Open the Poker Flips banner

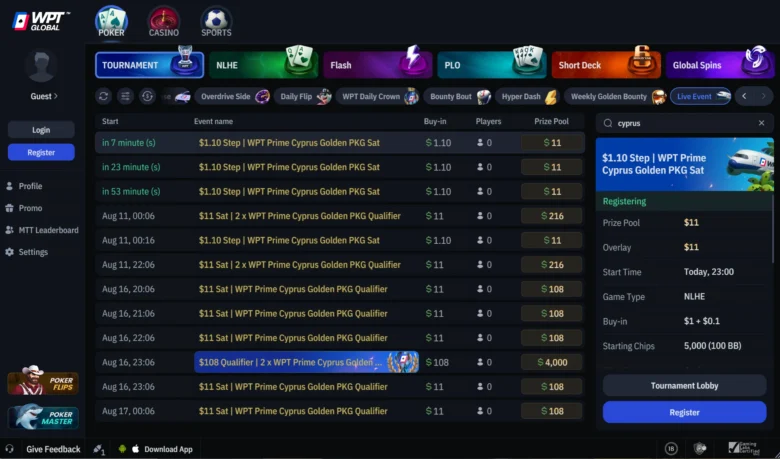43,381
